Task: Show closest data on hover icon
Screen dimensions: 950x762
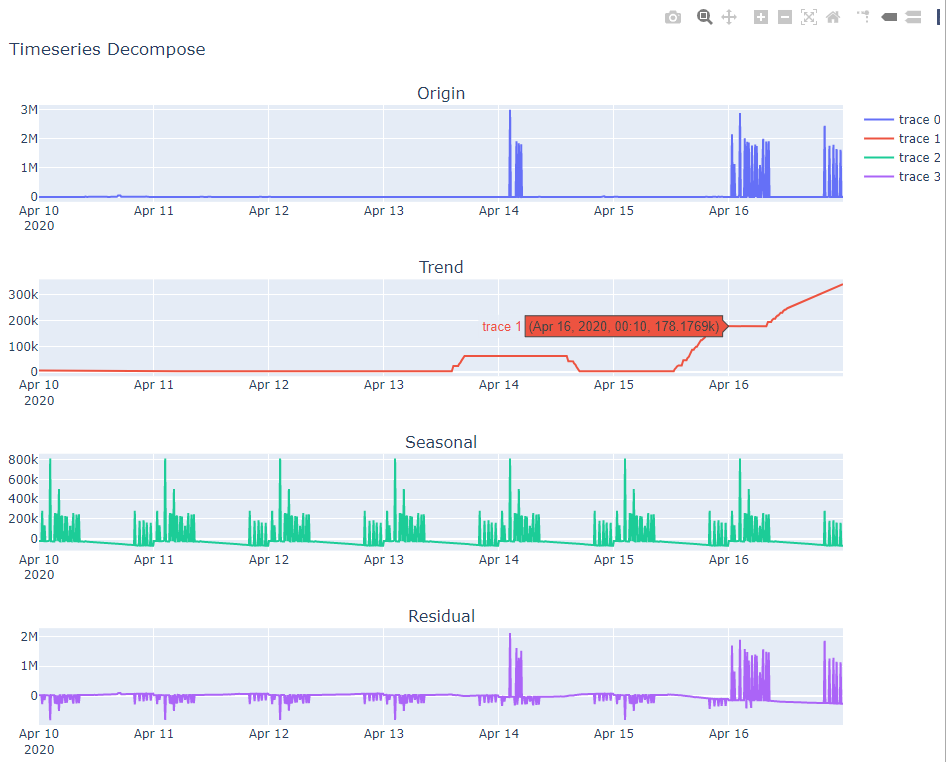Action: pos(889,18)
